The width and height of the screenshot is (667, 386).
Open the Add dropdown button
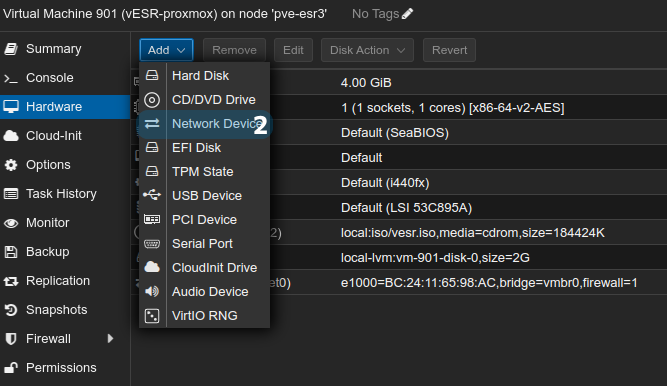tap(166, 50)
